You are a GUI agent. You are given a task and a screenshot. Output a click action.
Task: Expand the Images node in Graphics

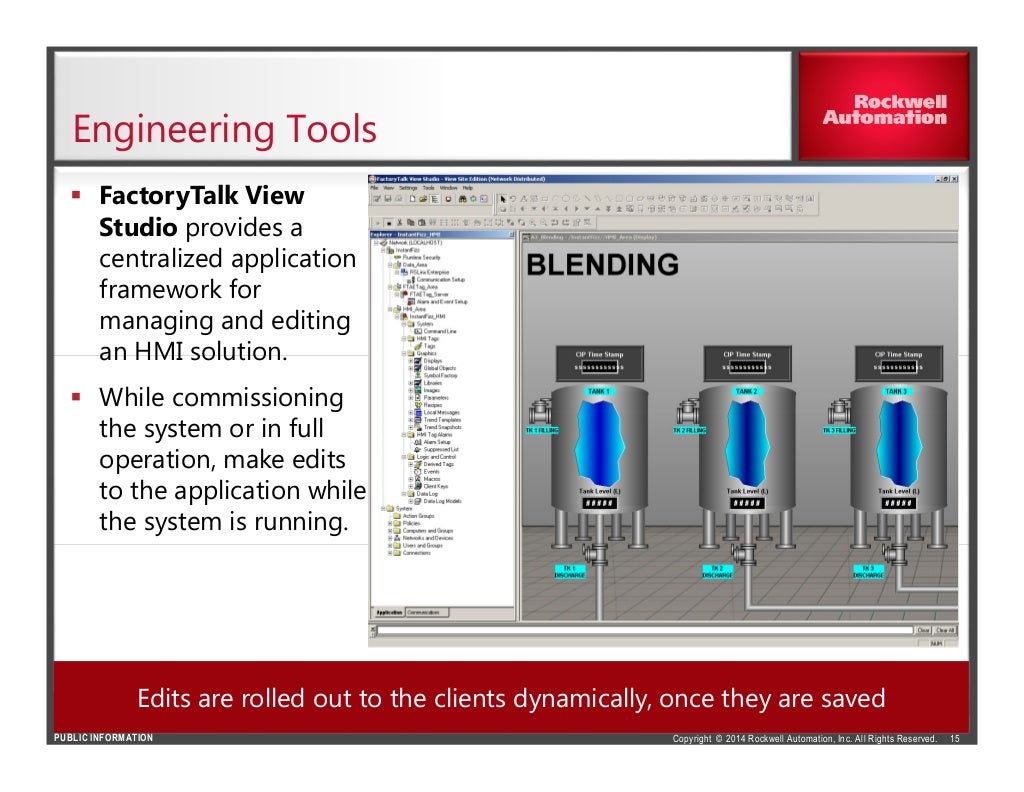pos(411,390)
